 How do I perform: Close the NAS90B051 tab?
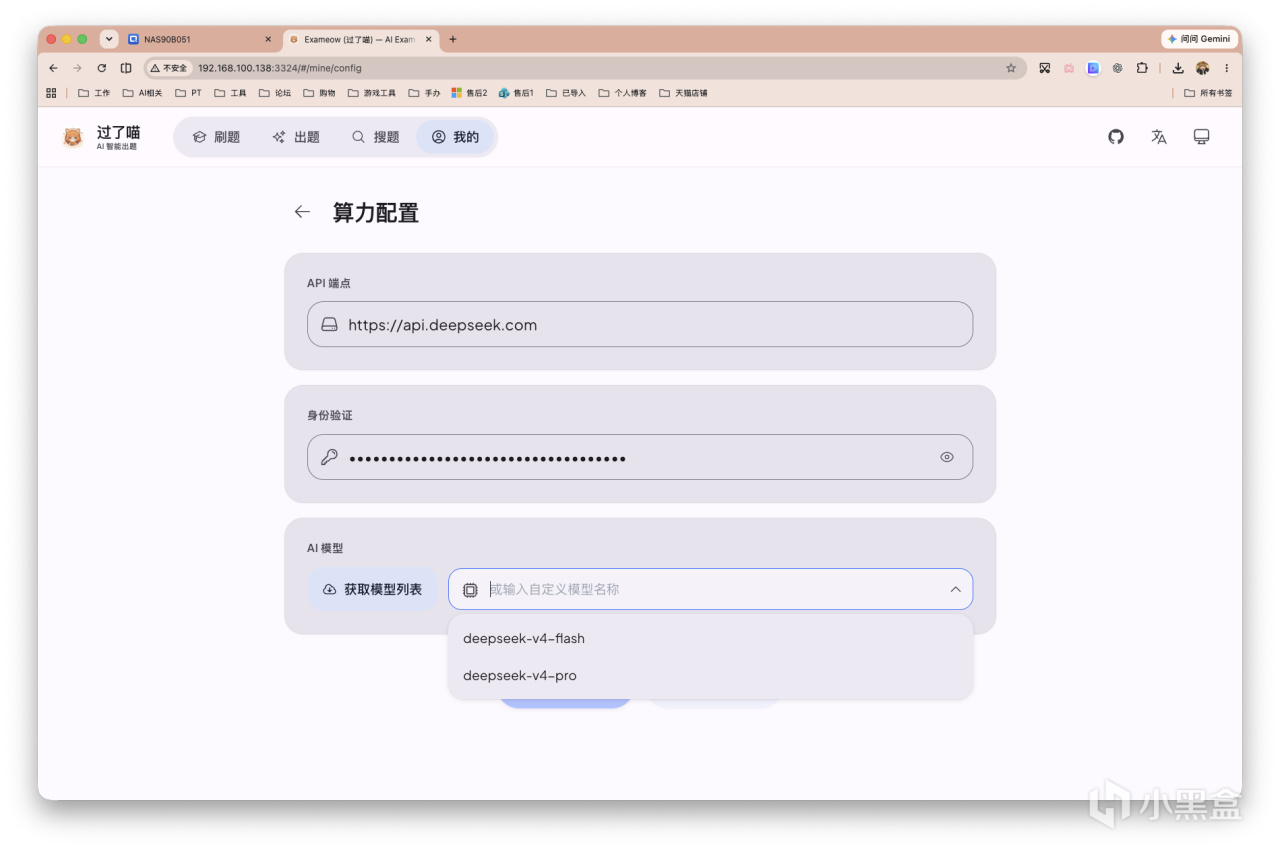point(268,39)
